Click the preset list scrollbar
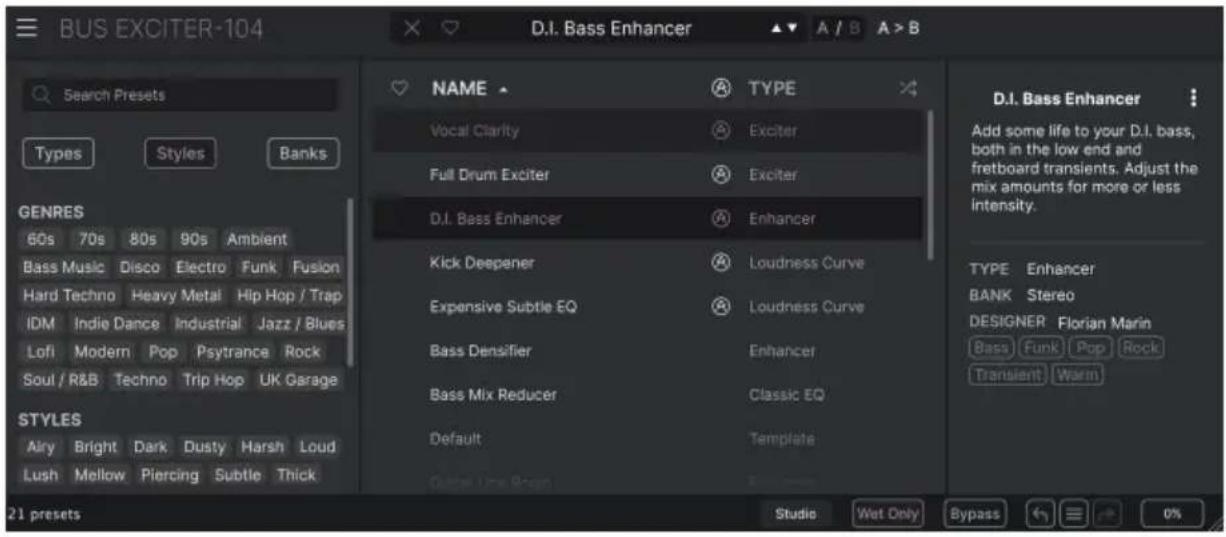Viewport: 1226px width, 537px height. click(x=932, y=185)
